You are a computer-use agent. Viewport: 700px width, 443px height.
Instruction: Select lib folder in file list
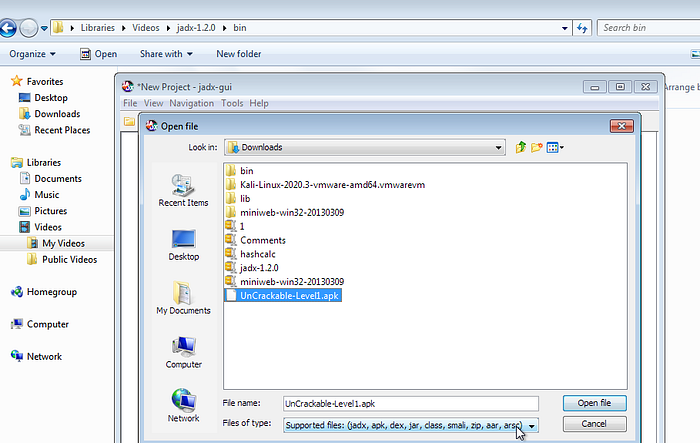[238, 198]
